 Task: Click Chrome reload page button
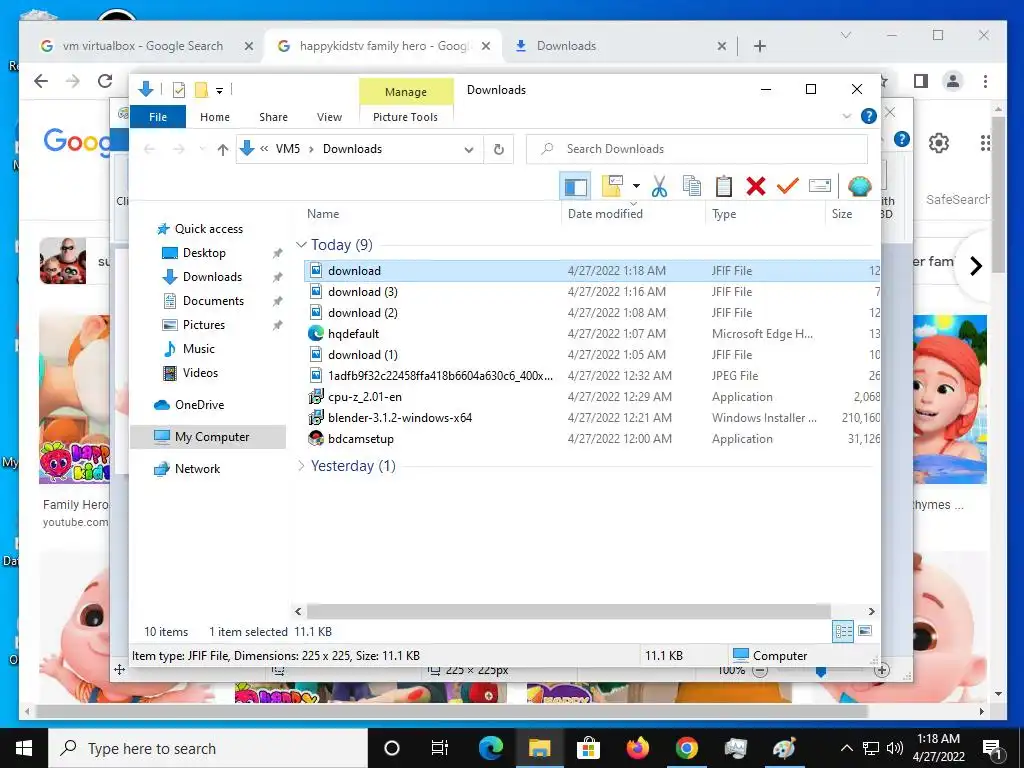(104, 81)
